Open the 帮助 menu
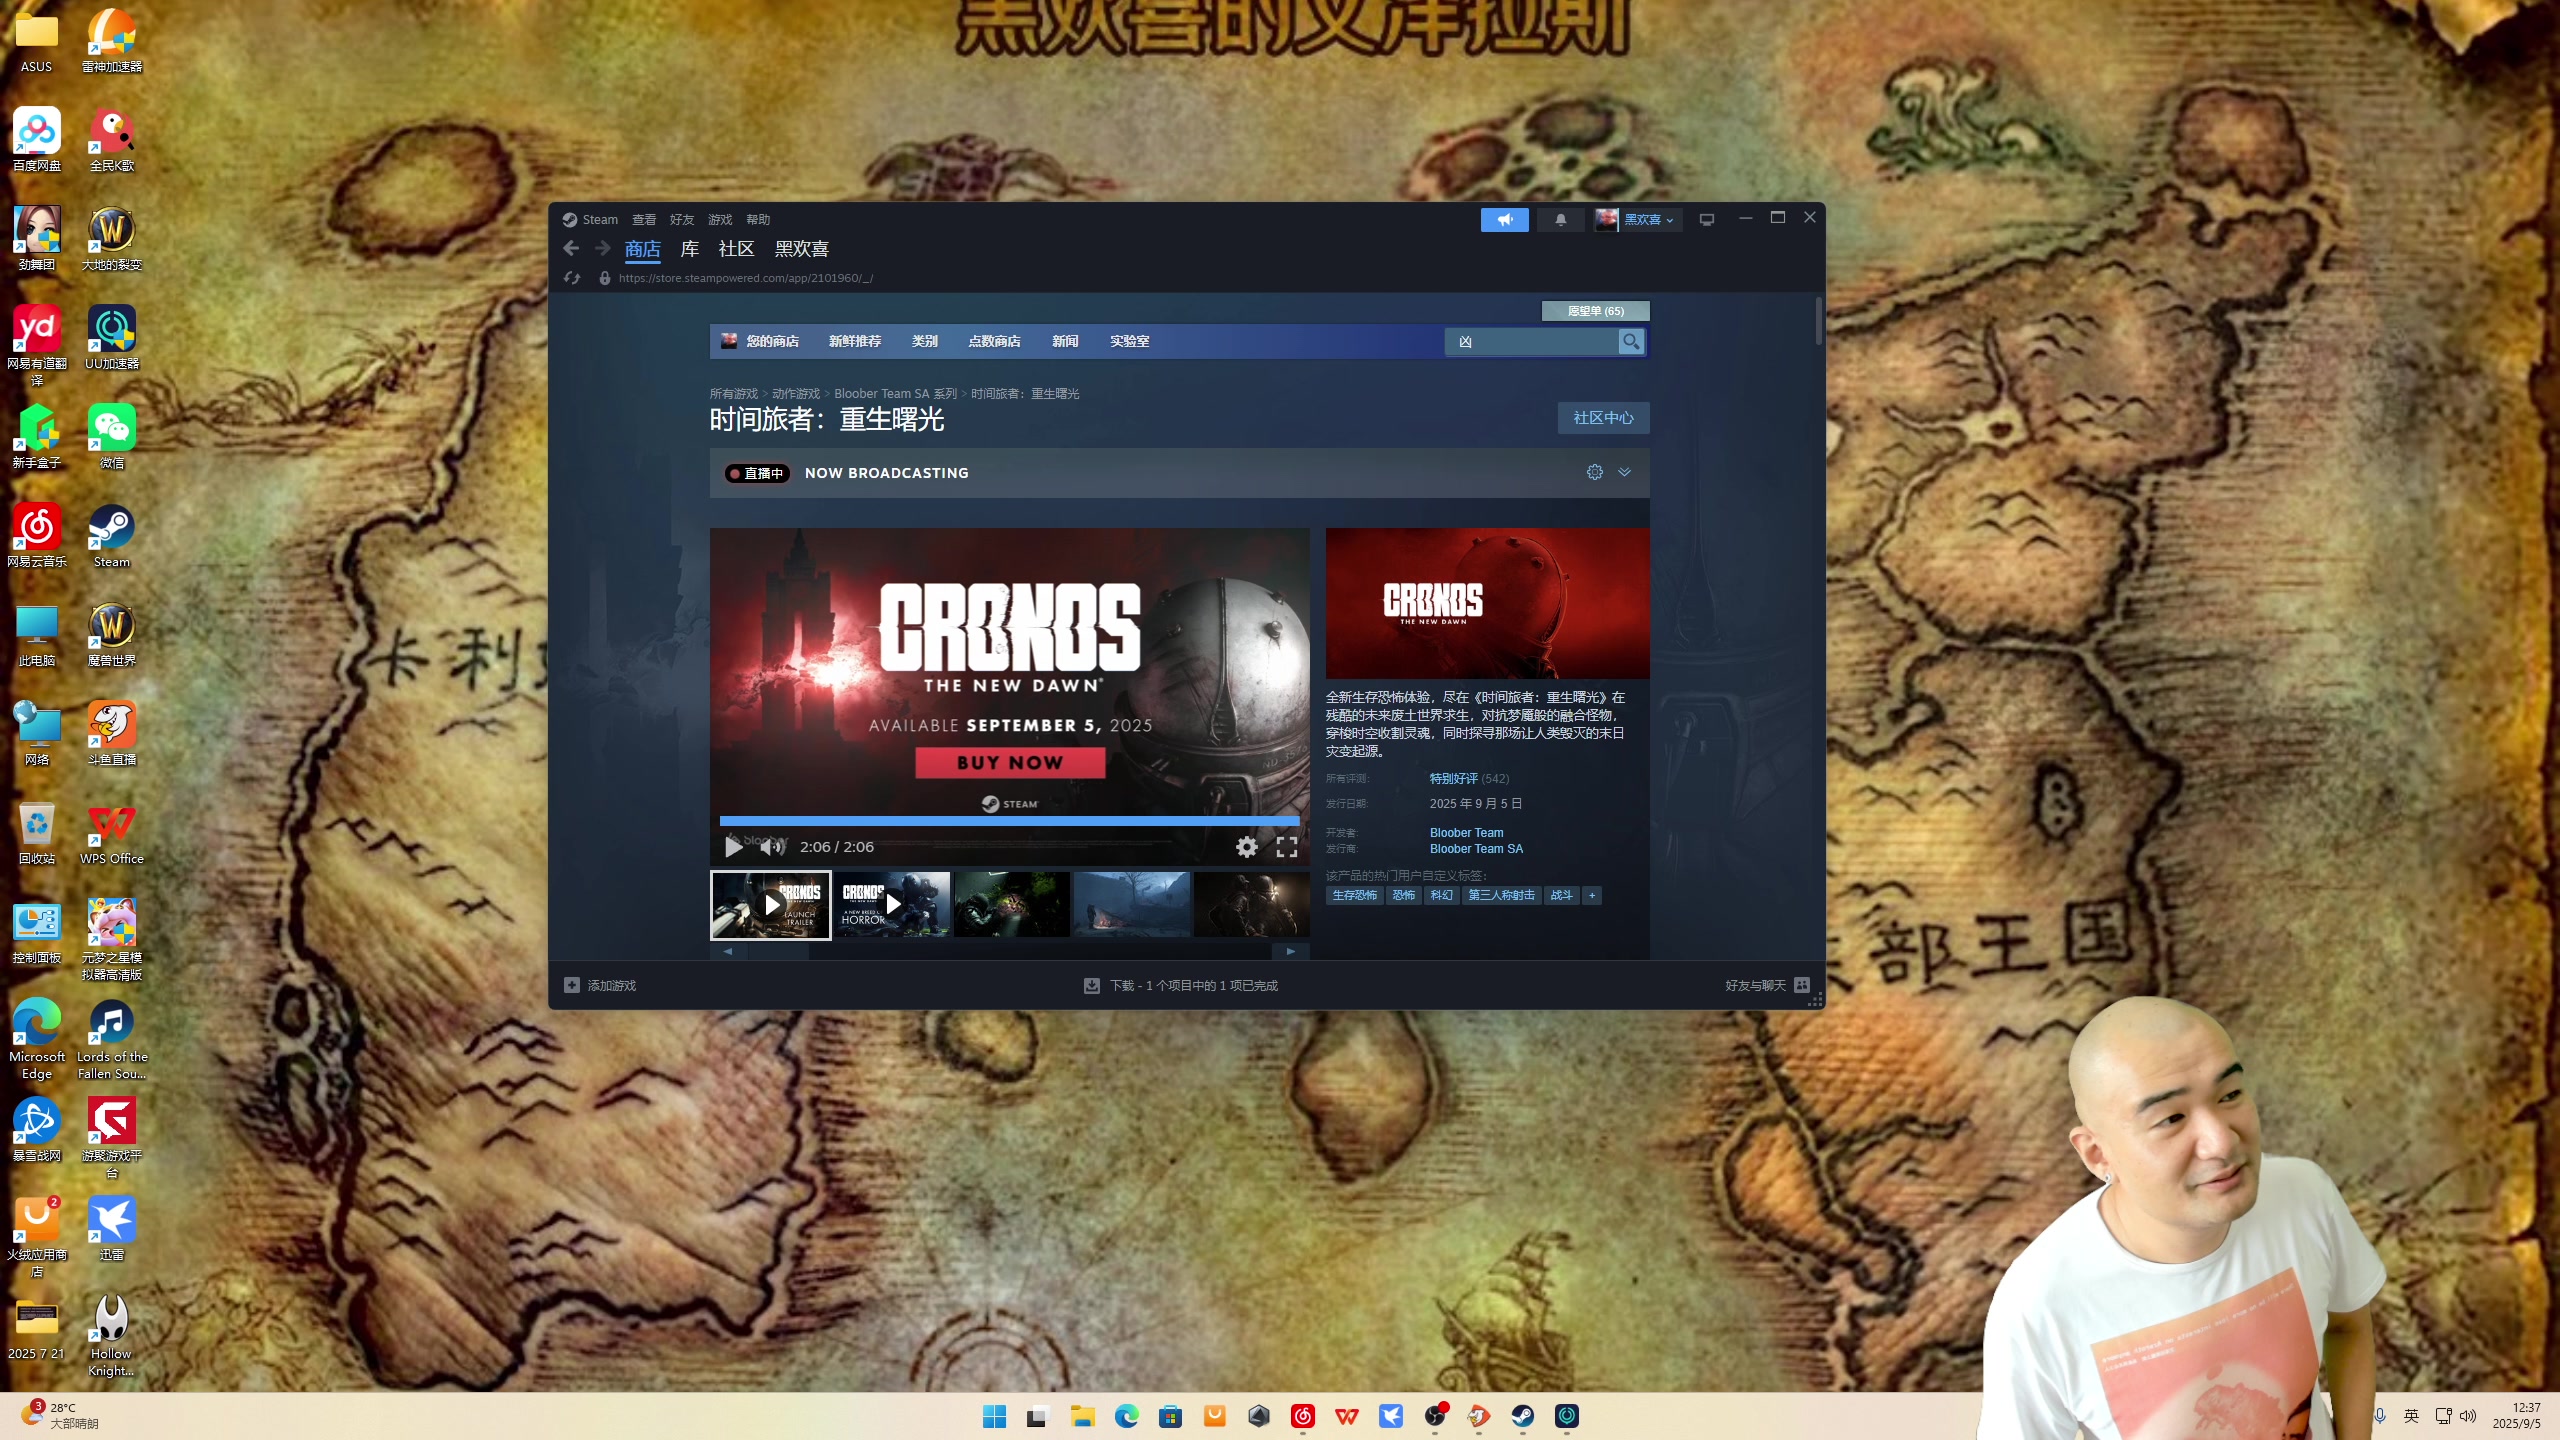 click(758, 219)
